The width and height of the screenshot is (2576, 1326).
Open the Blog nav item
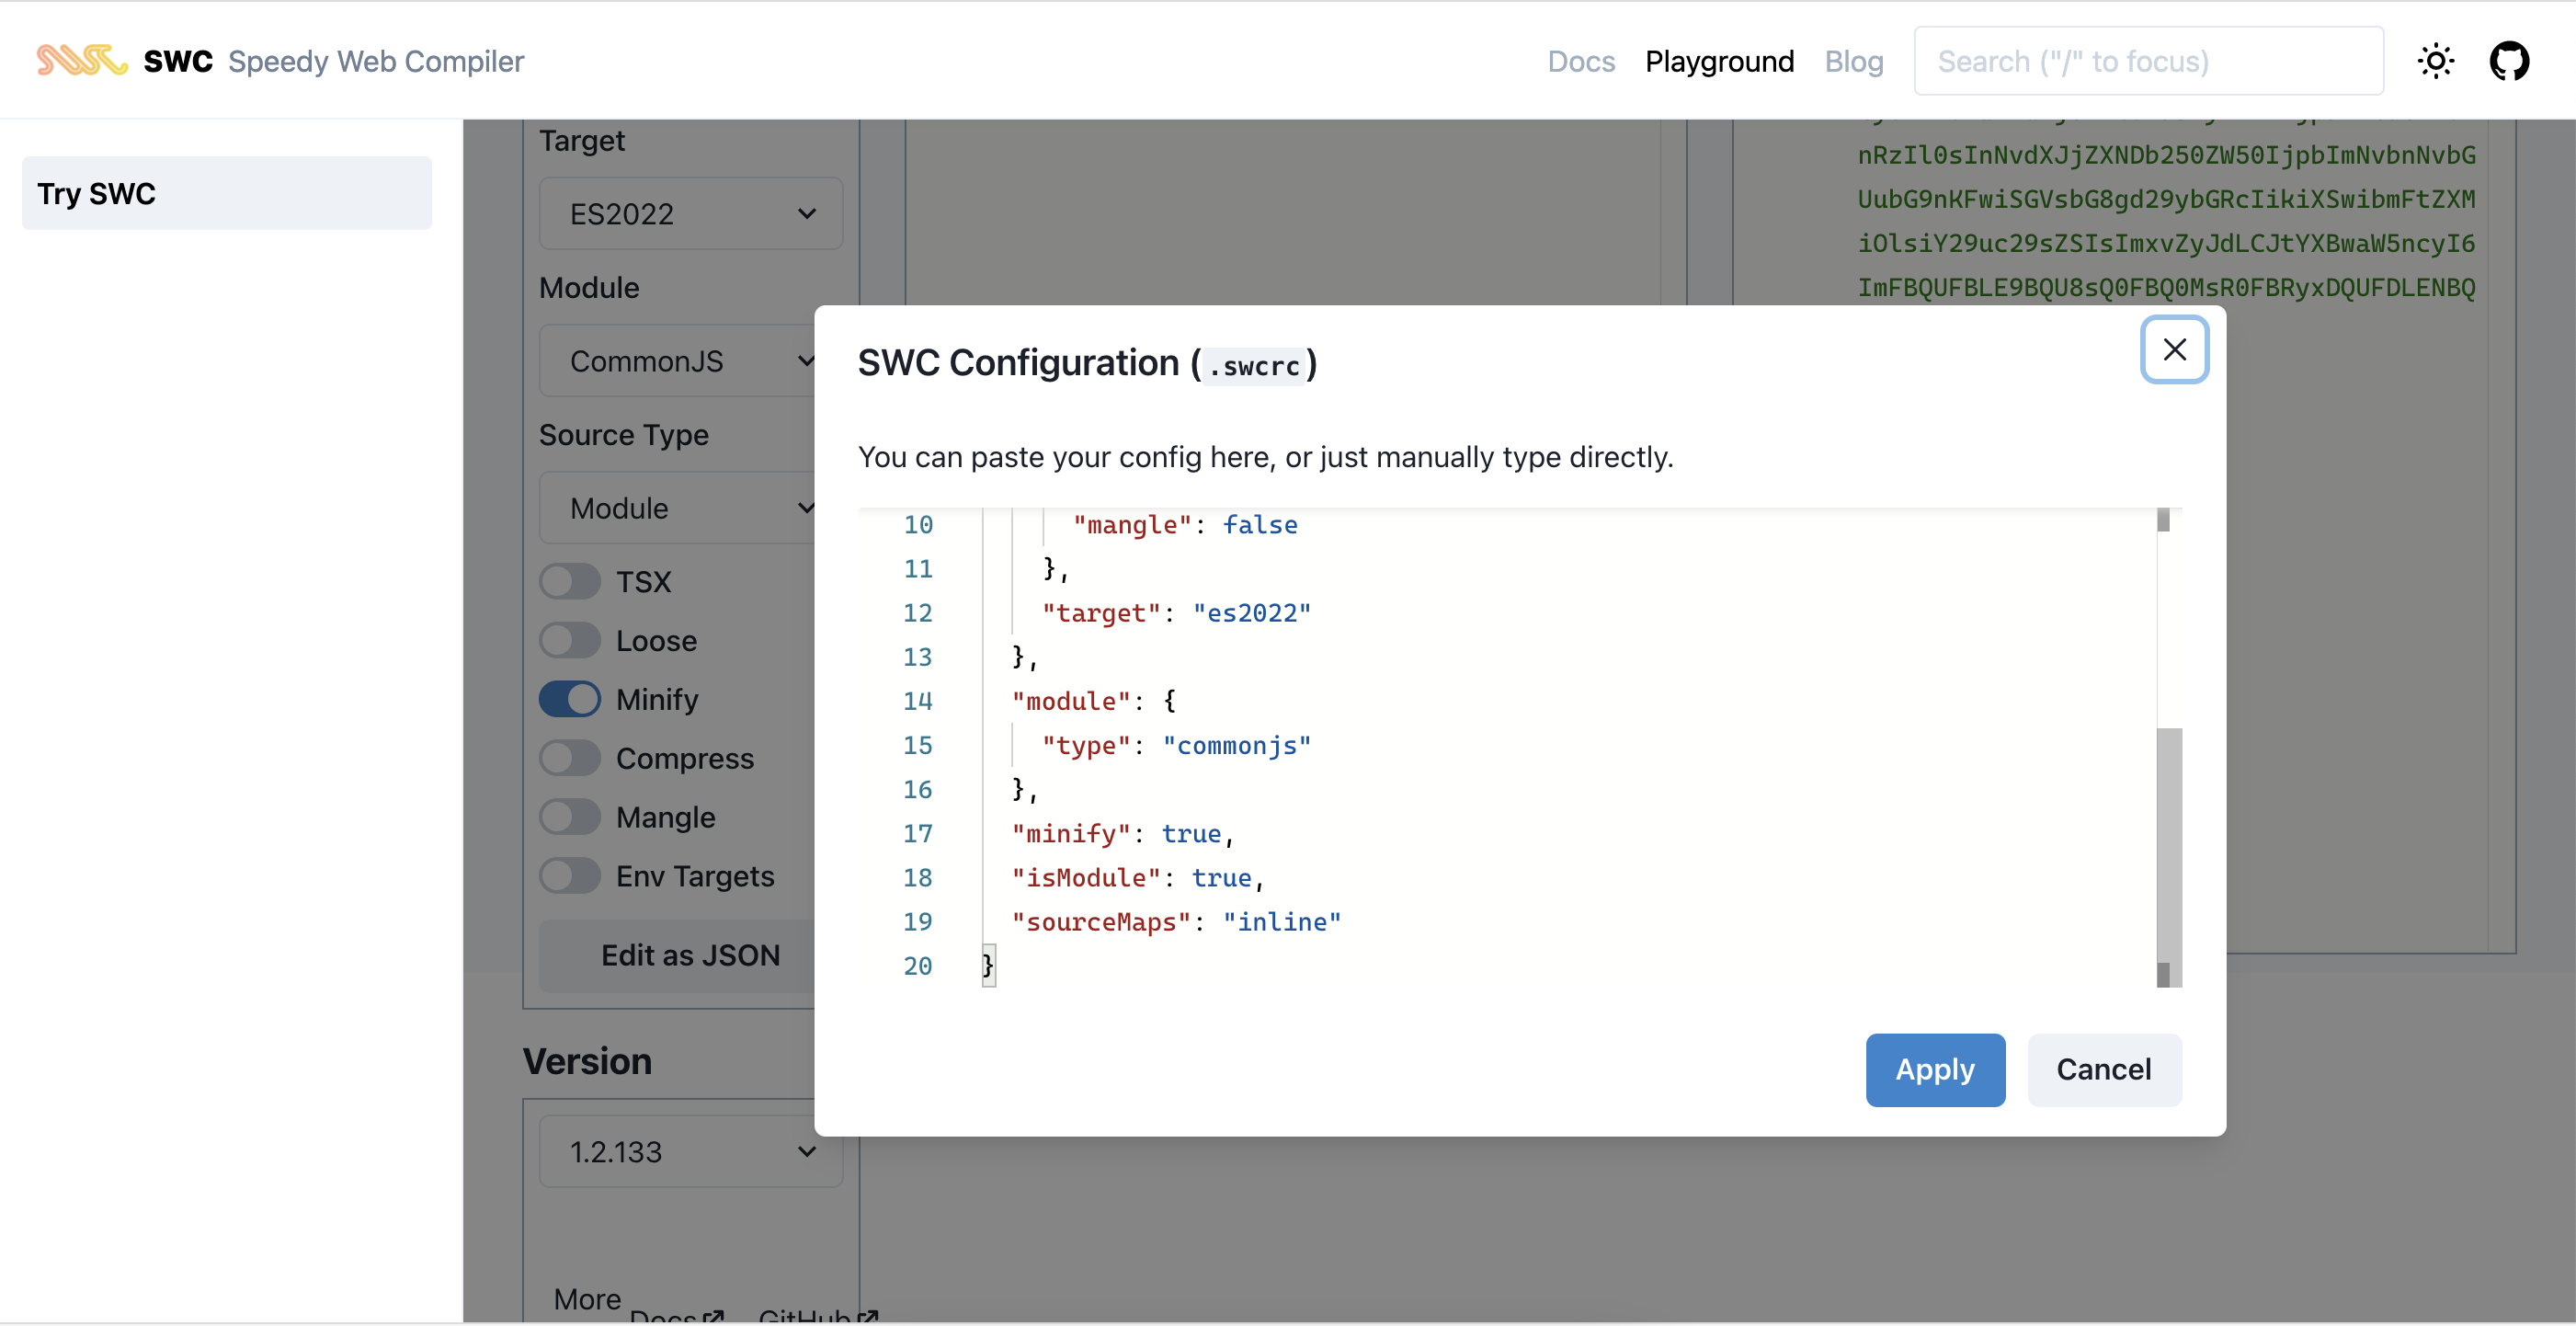(1853, 61)
